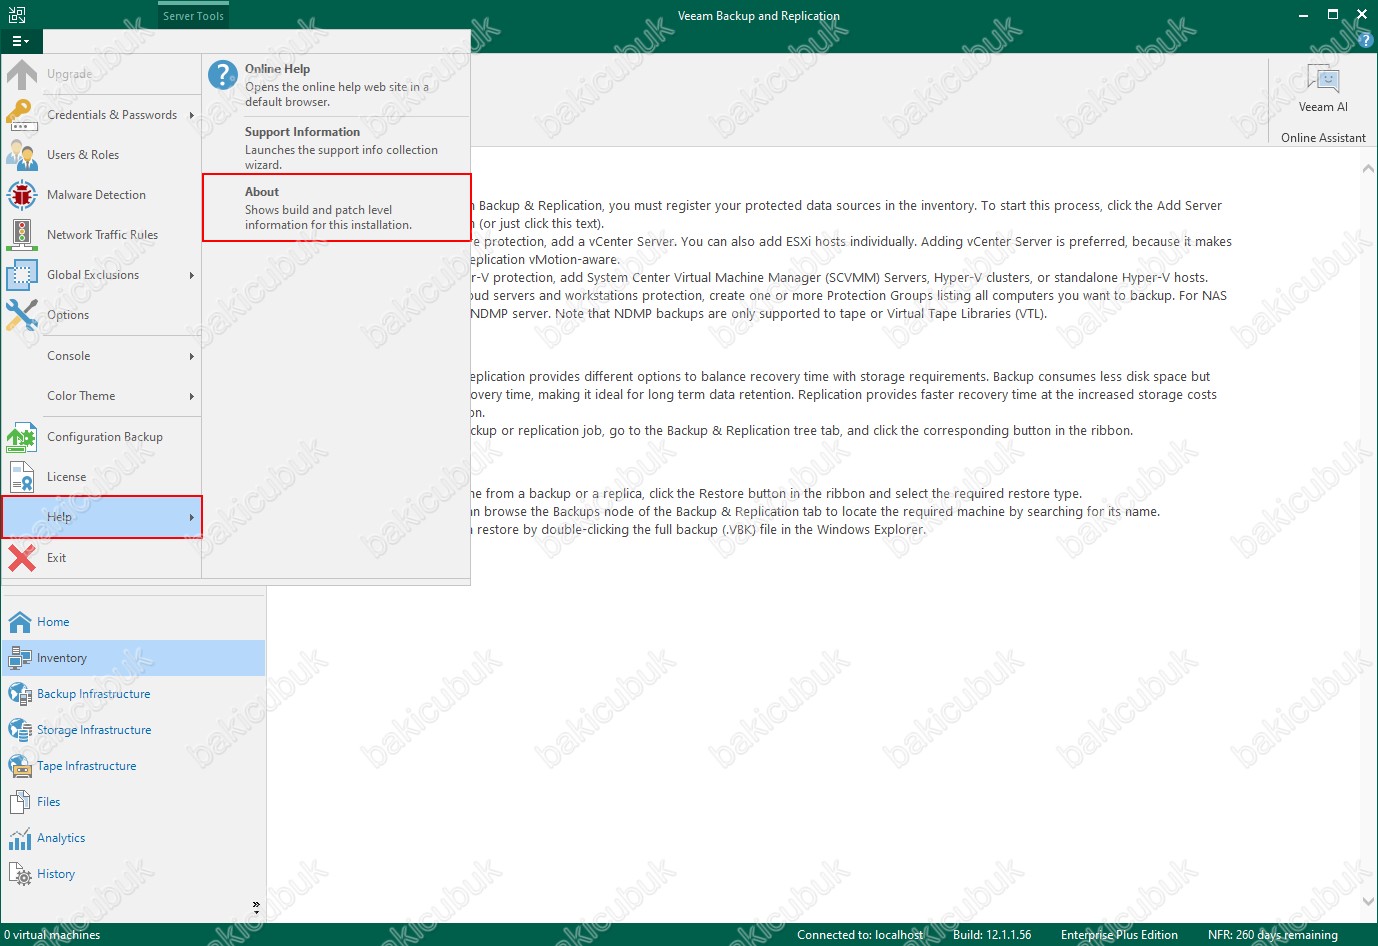
Task: Click '0 virtual machines' status text
Action: click(52, 935)
